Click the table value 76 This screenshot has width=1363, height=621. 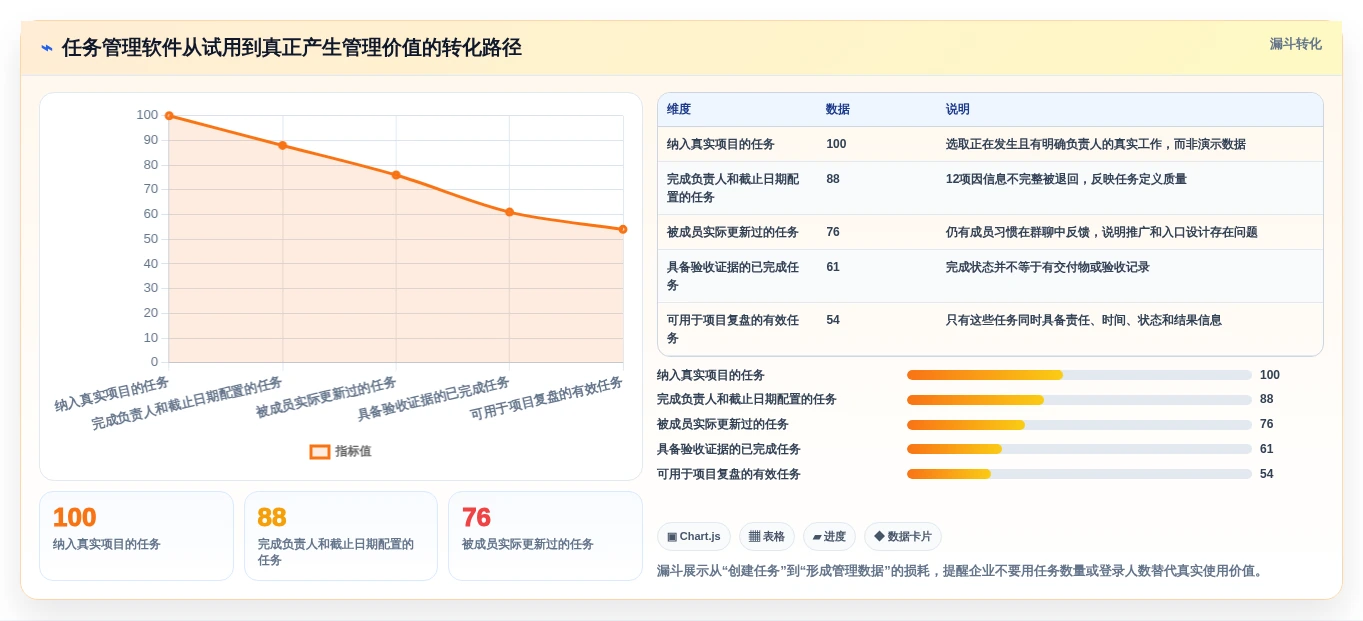click(x=833, y=232)
